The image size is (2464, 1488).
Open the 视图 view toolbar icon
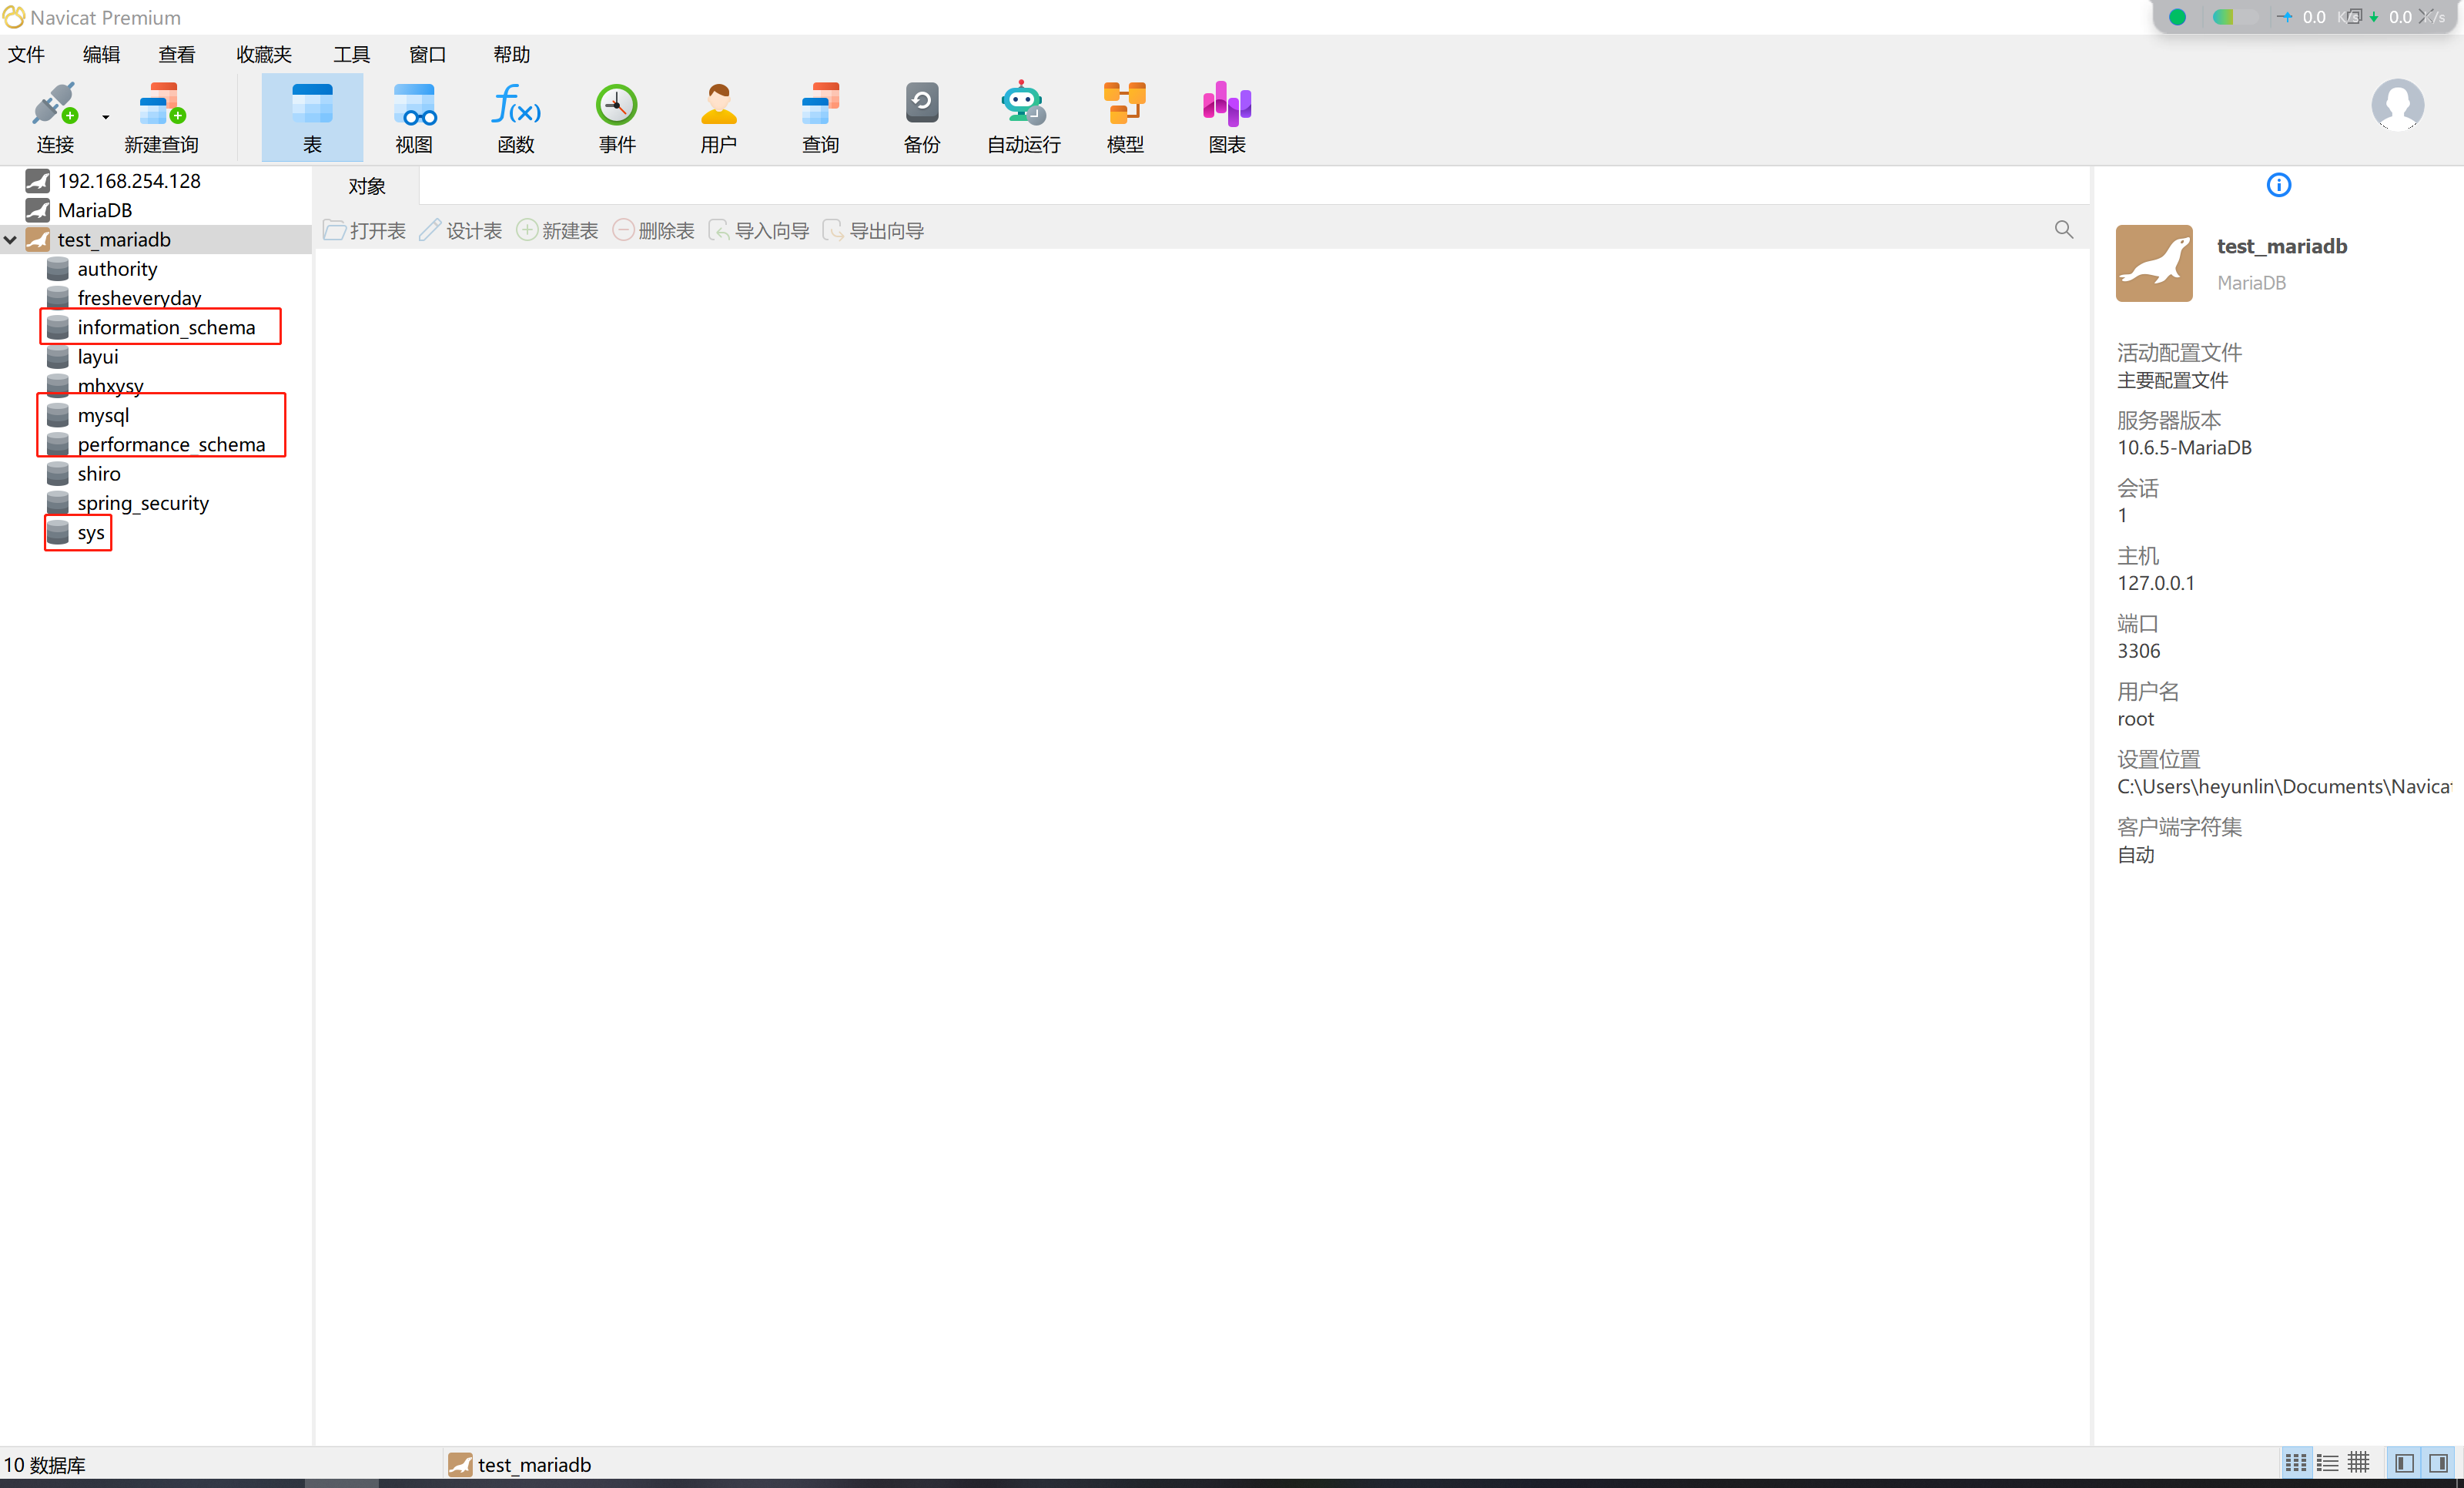click(x=414, y=117)
